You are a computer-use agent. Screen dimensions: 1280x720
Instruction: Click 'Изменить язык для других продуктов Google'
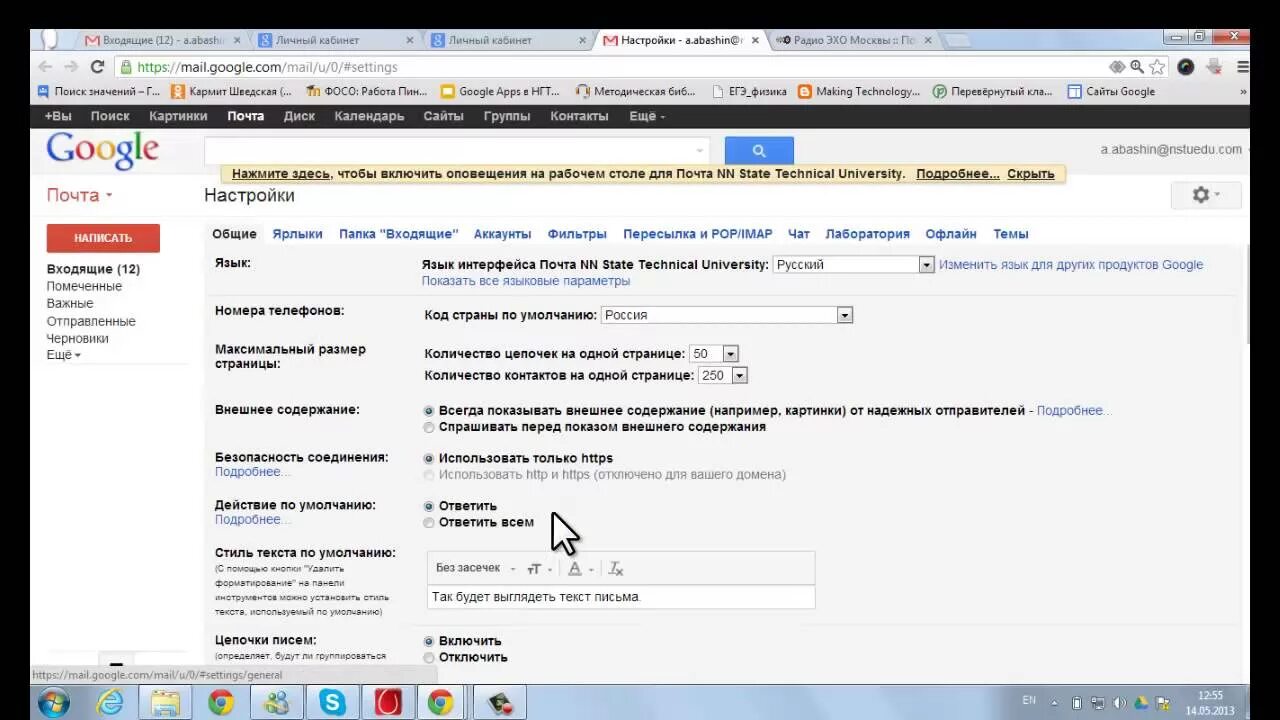click(x=1071, y=265)
